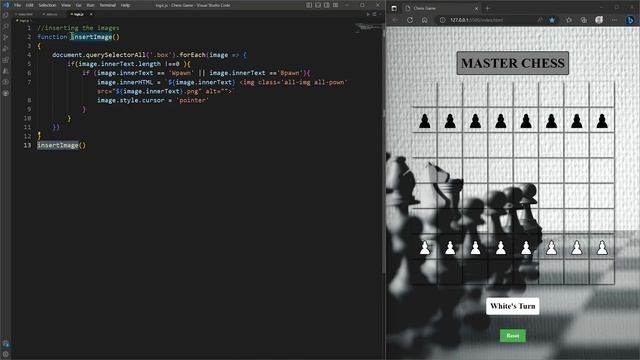640x360 pixels.
Task: Open the Collections icon in browser toolbar
Action: pos(584,20)
